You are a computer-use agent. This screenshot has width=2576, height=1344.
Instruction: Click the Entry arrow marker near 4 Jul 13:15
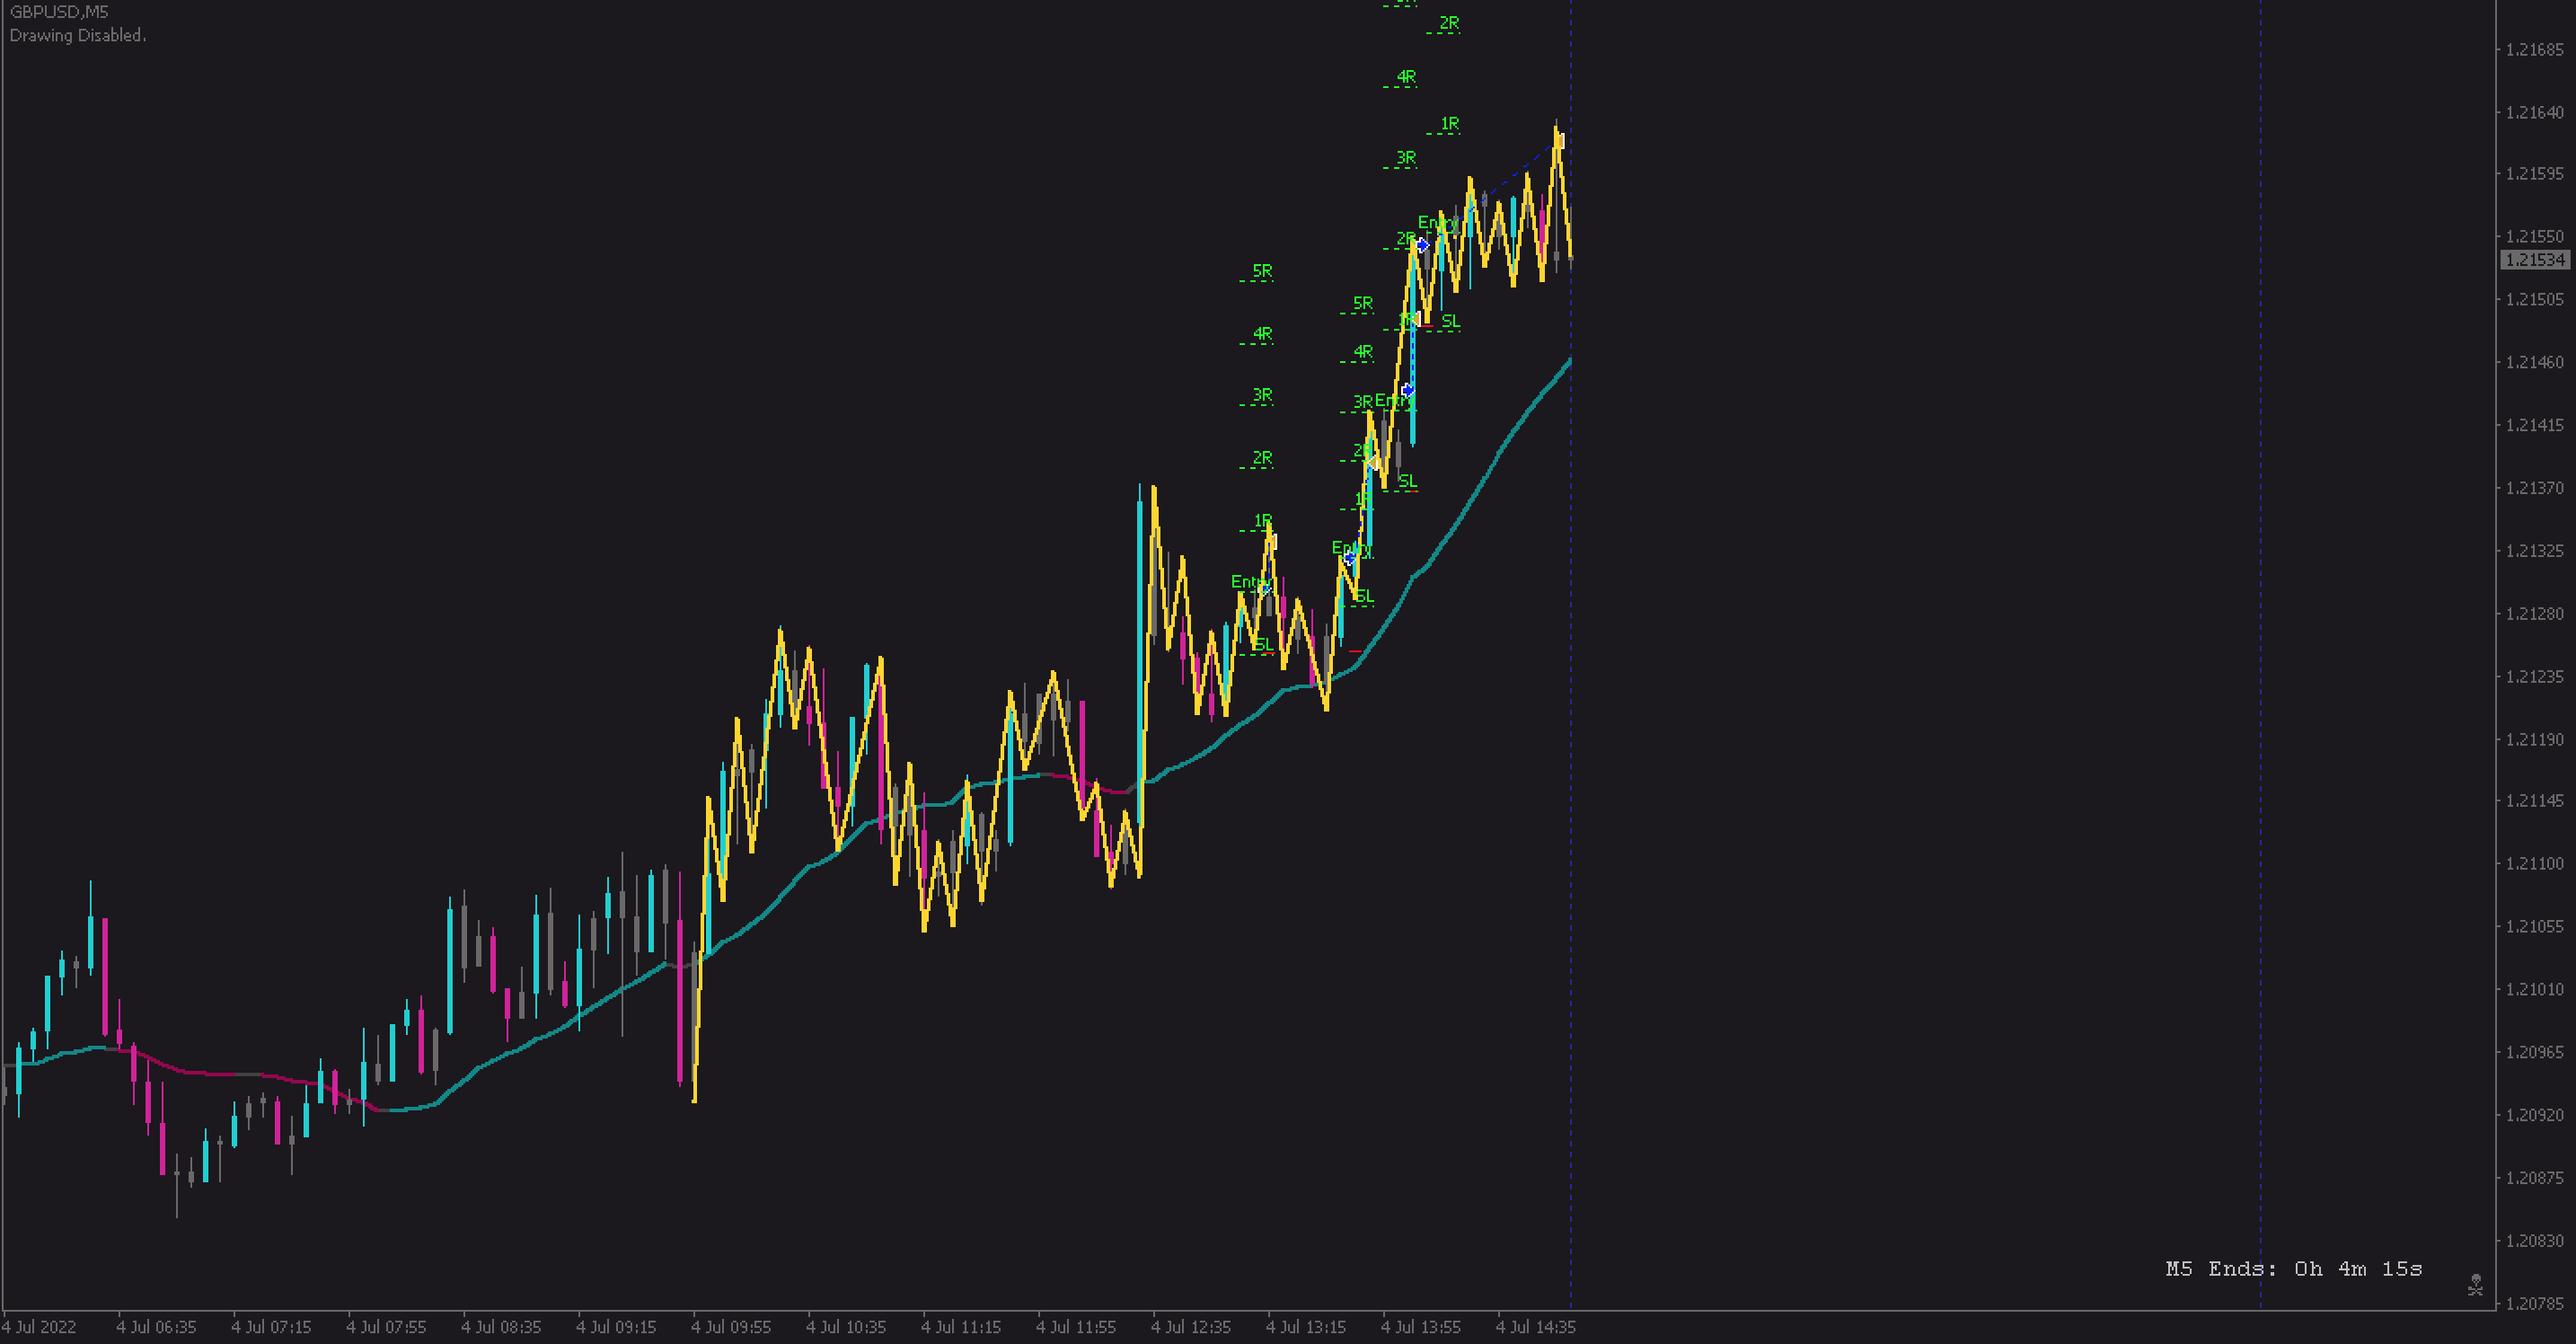1349,559
